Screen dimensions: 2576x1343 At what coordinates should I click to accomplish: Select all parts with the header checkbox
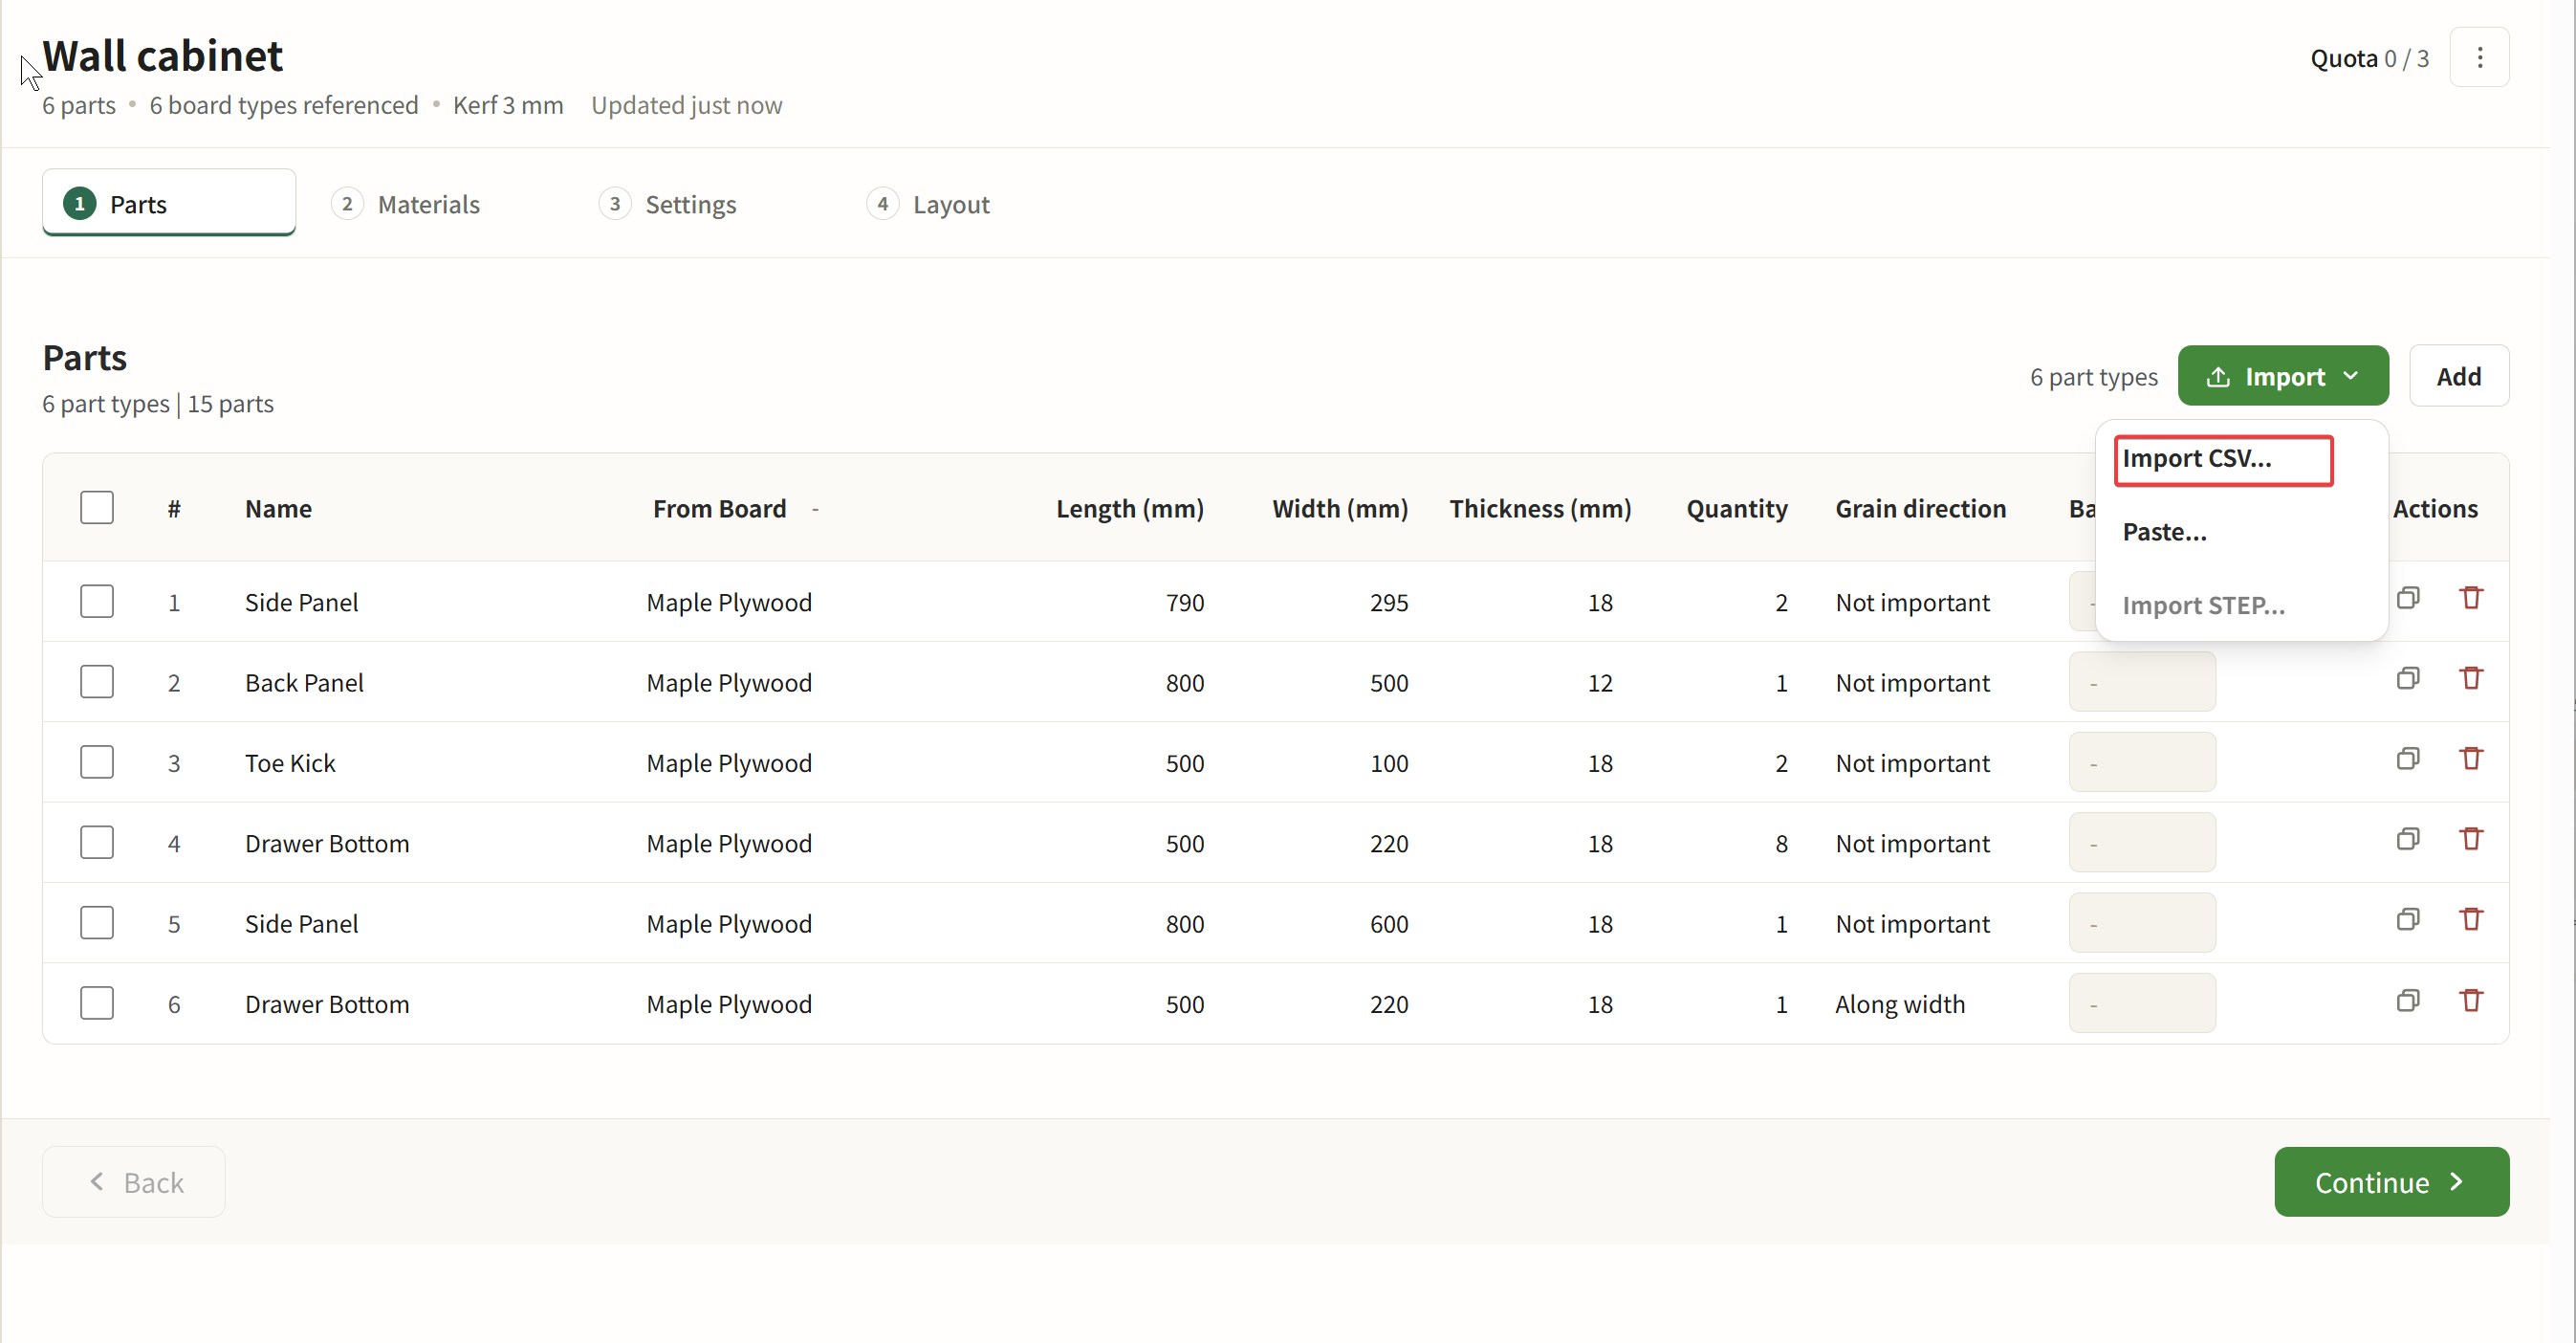tap(97, 507)
